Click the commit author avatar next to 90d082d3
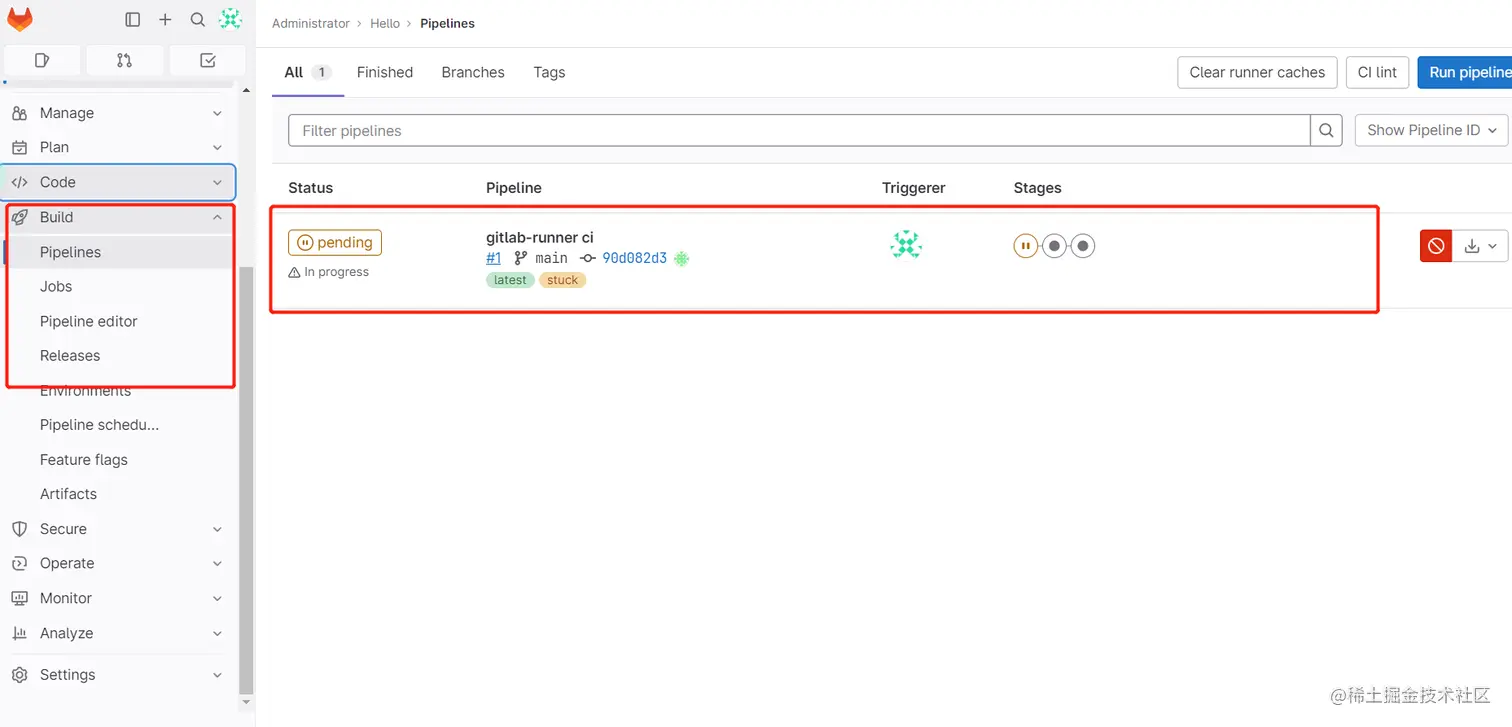The width and height of the screenshot is (1512, 727). pos(682,258)
